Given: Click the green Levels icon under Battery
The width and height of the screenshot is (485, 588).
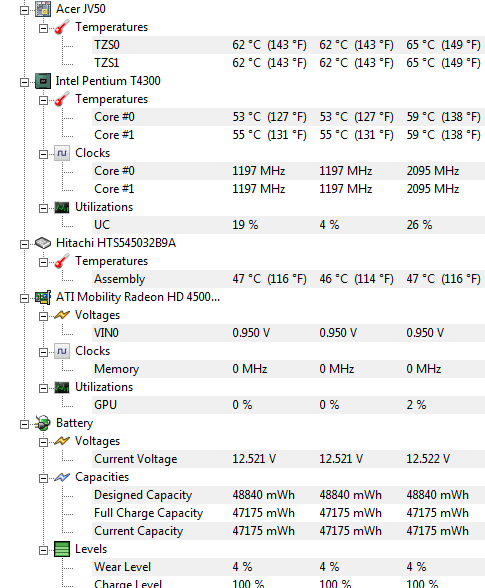Looking at the screenshot, I should coord(62,549).
